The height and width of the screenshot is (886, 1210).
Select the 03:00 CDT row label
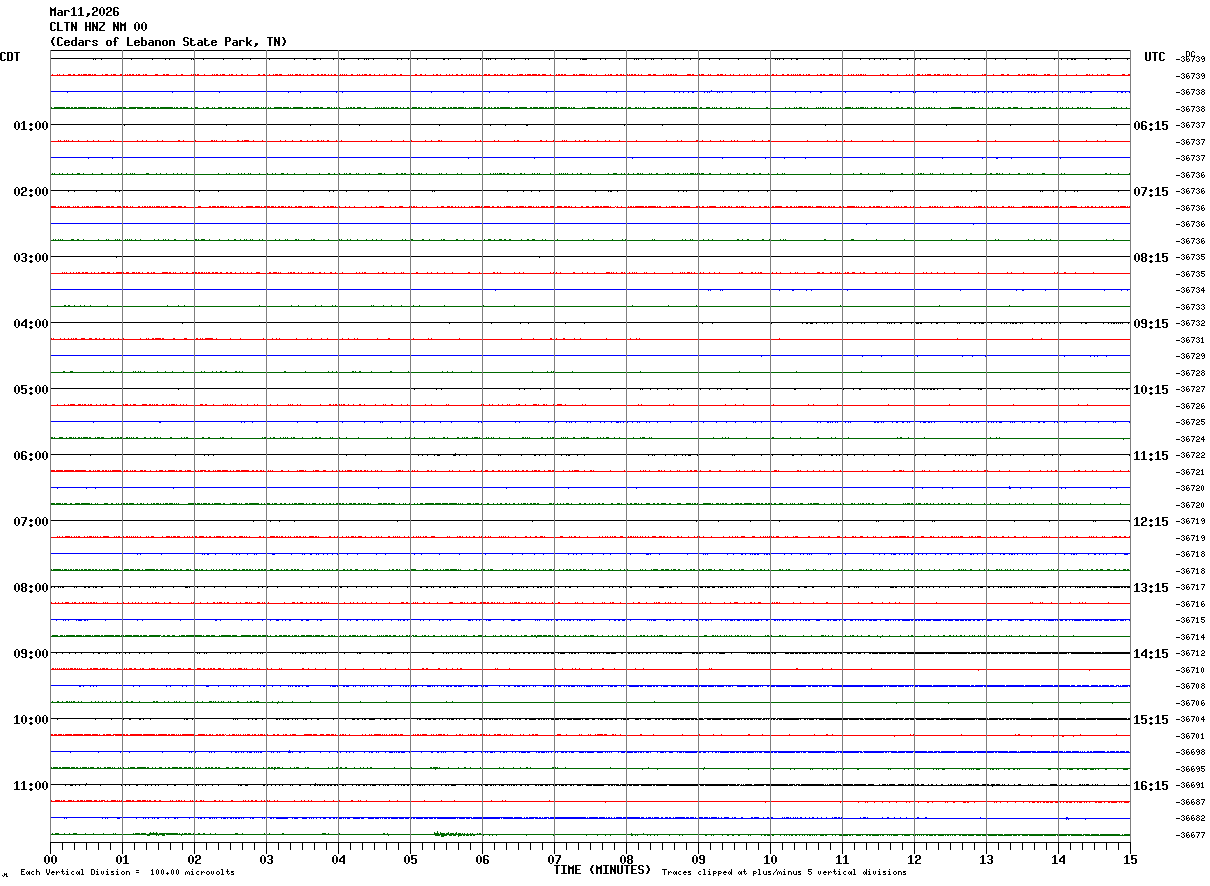pyautogui.click(x=31, y=258)
